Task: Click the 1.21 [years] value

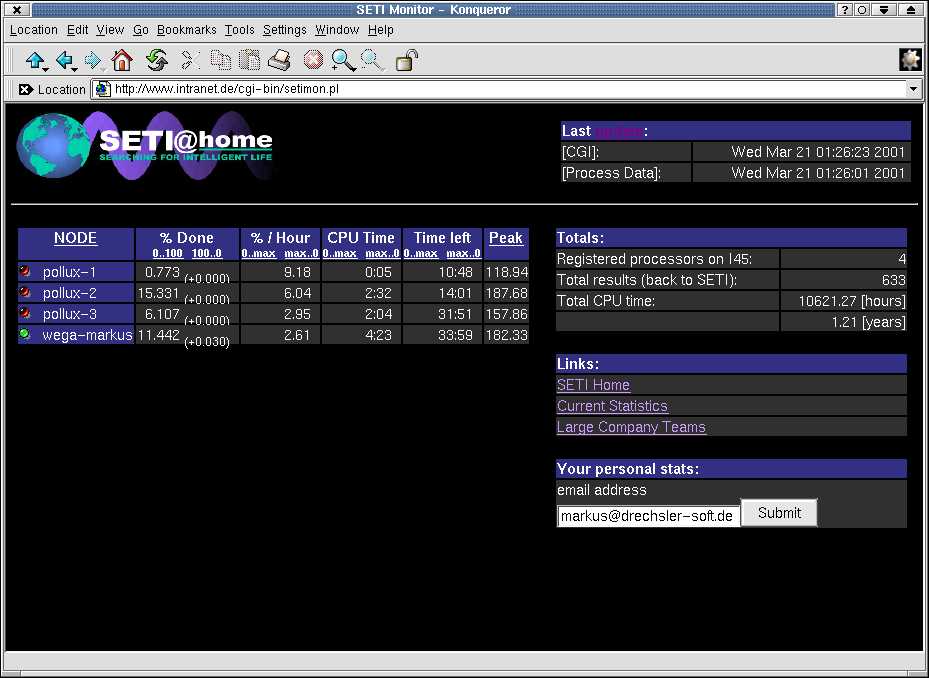Action: [869, 322]
